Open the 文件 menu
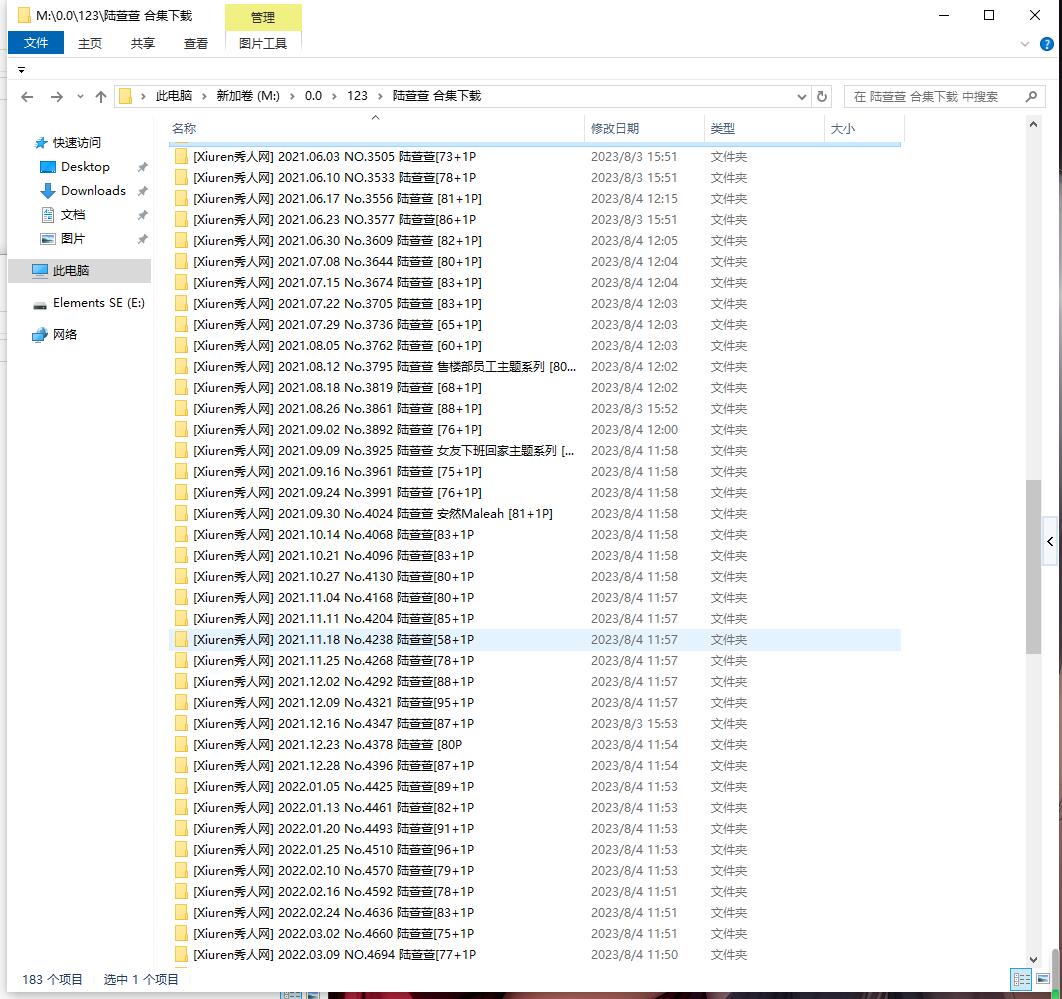Image resolution: width=1062 pixels, height=999 pixels. (36, 43)
